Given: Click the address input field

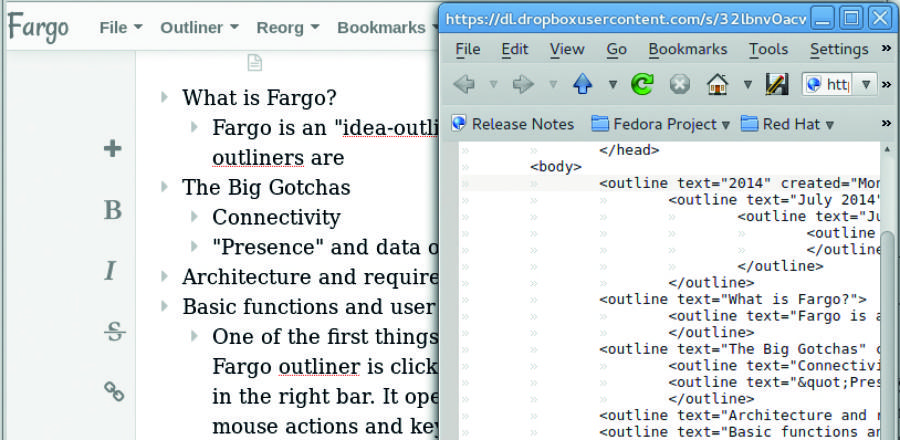Looking at the screenshot, I should [x=838, y=85].
